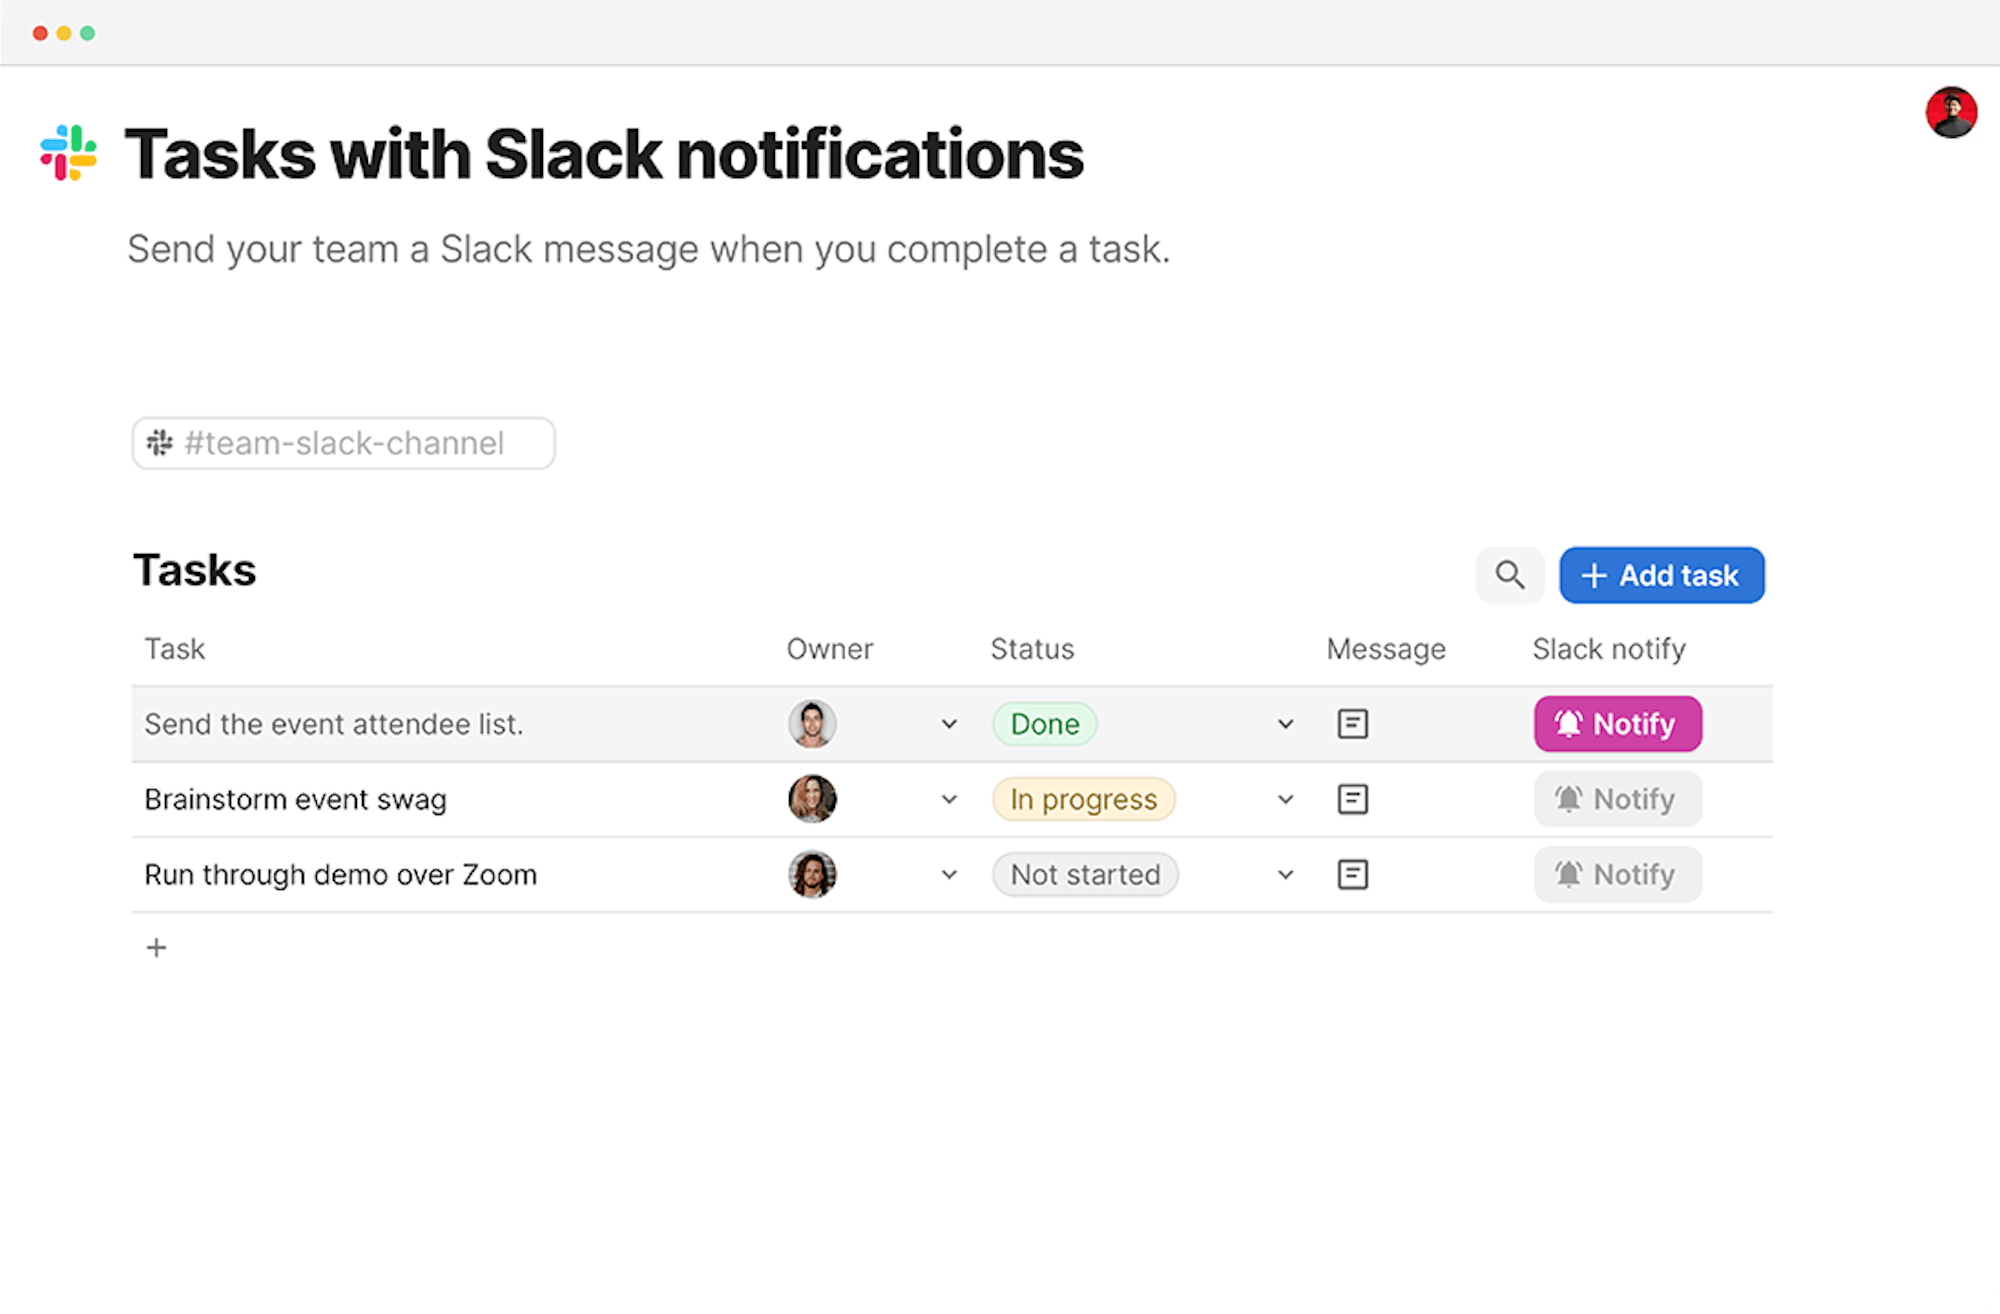2000x1314 pixels.
Task: Click the page title 'Tasks with Slack notifications'
Action: click(604, 155)
